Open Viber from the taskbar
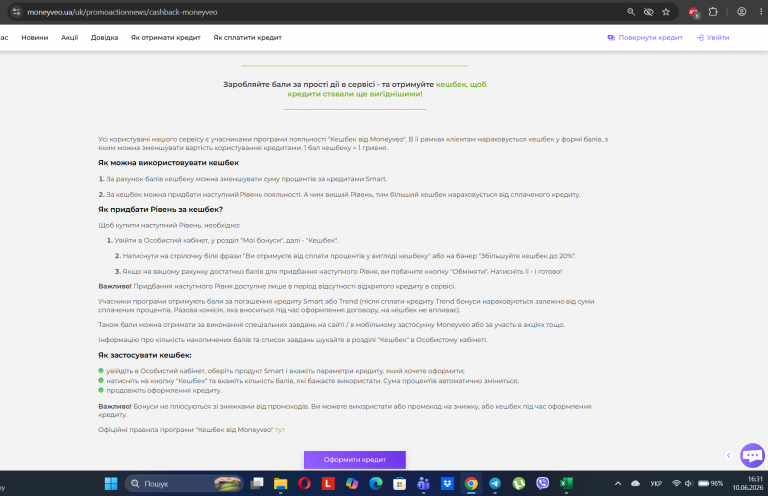Screen dimensions: 768x496 coord(542,484)
